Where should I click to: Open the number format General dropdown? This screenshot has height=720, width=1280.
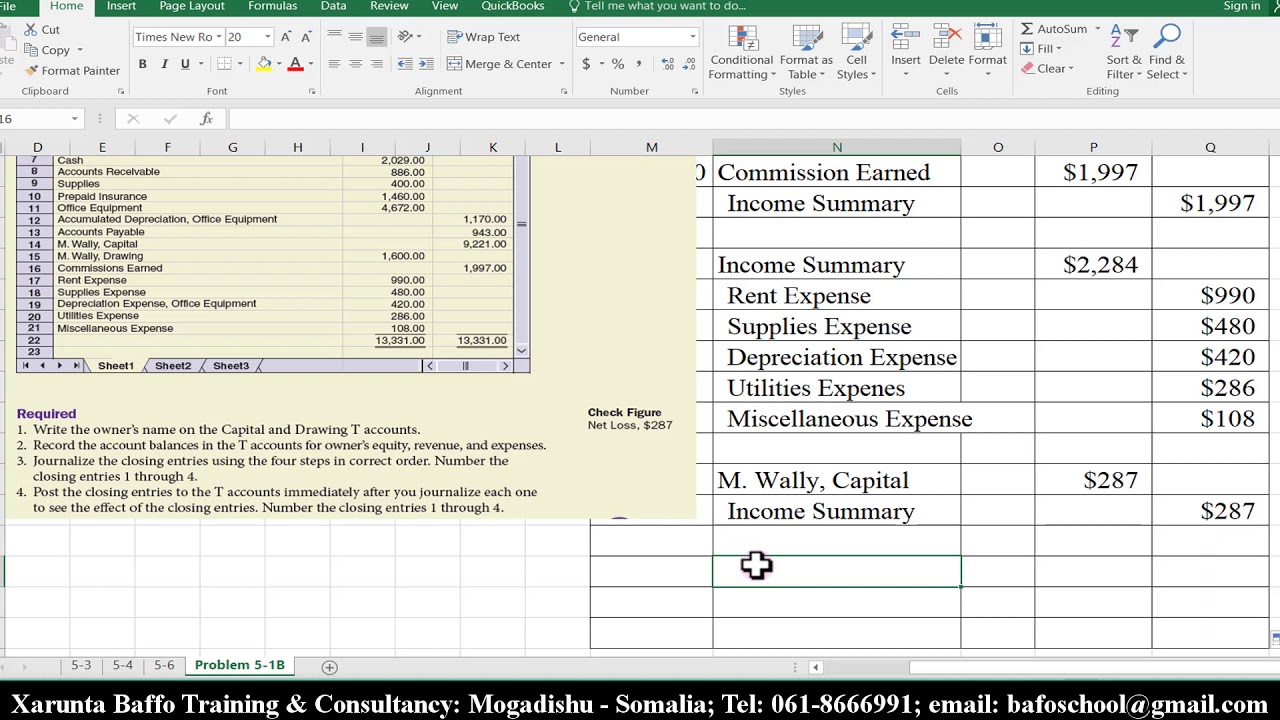point(692,37)
